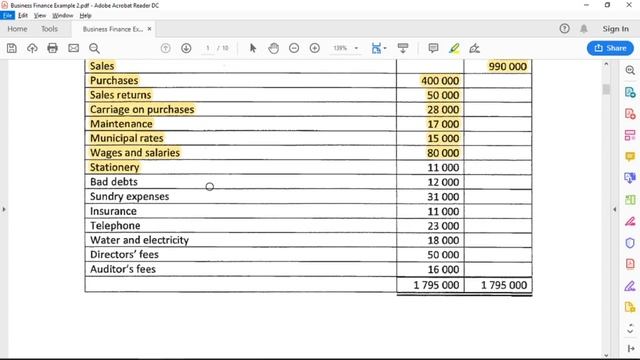Open the Edit menu
This screenshot has width=640, height=360.
[23, 16]
